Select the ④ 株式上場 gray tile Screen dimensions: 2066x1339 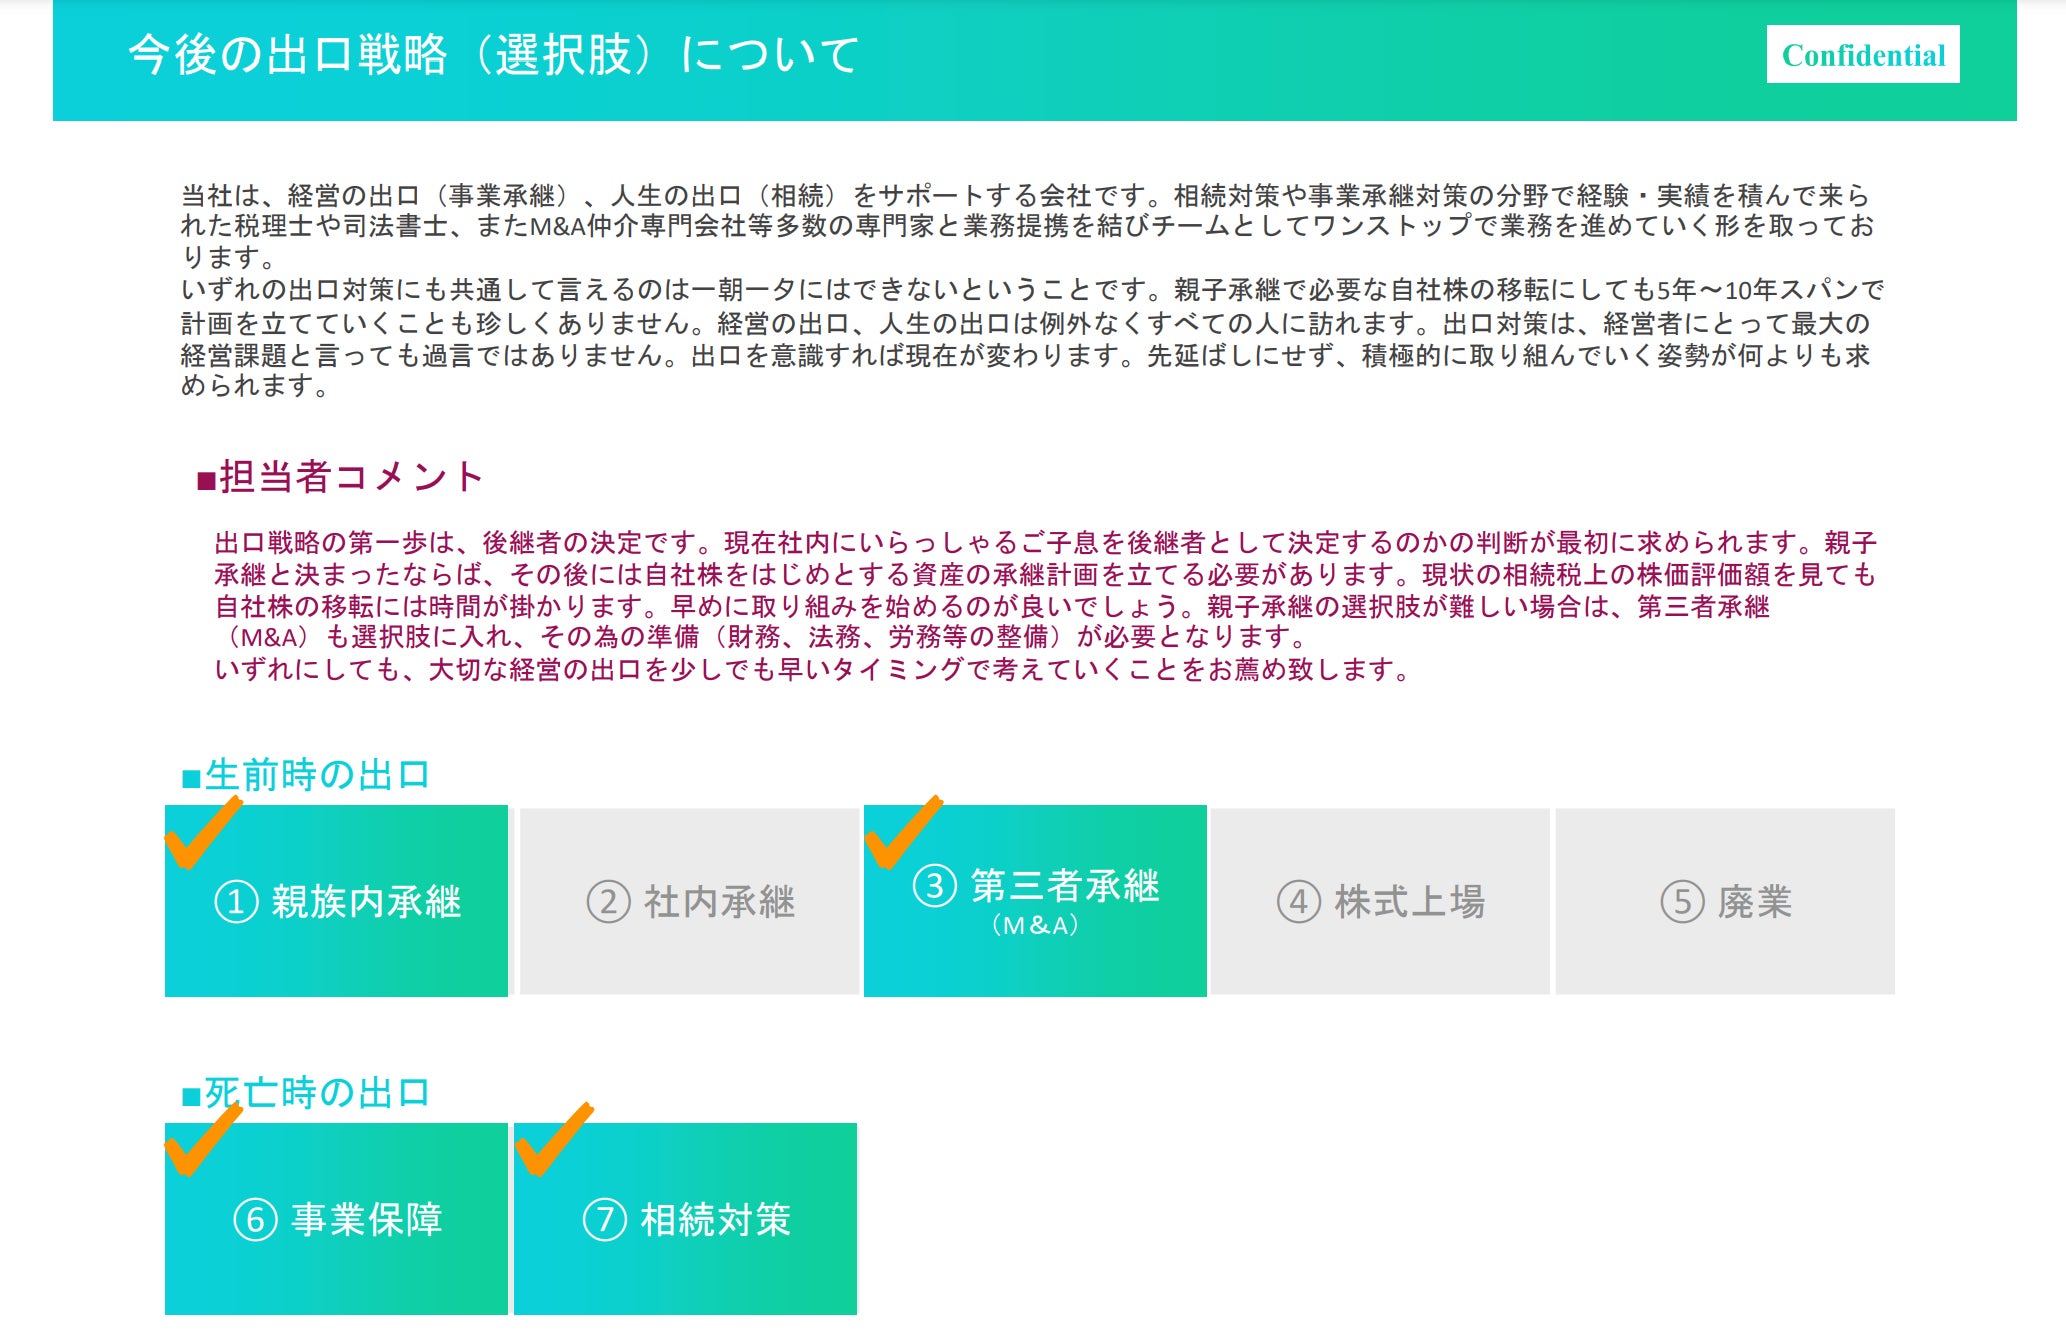tap(1380, 902)
